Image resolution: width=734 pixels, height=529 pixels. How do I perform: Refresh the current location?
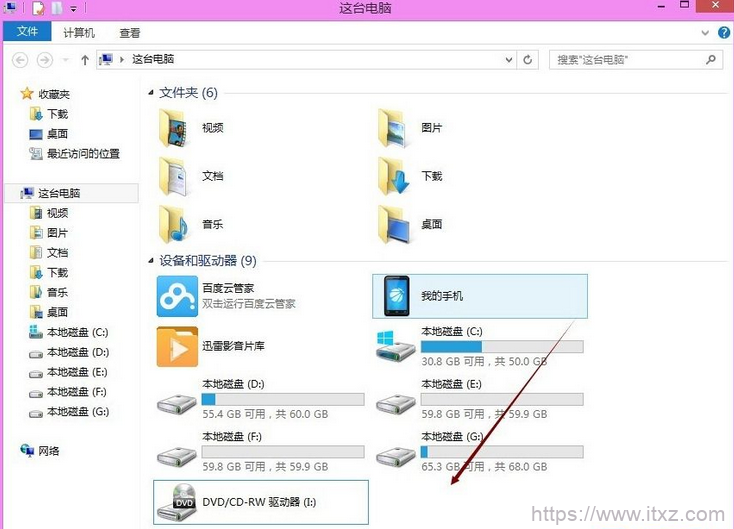point(528,60)
